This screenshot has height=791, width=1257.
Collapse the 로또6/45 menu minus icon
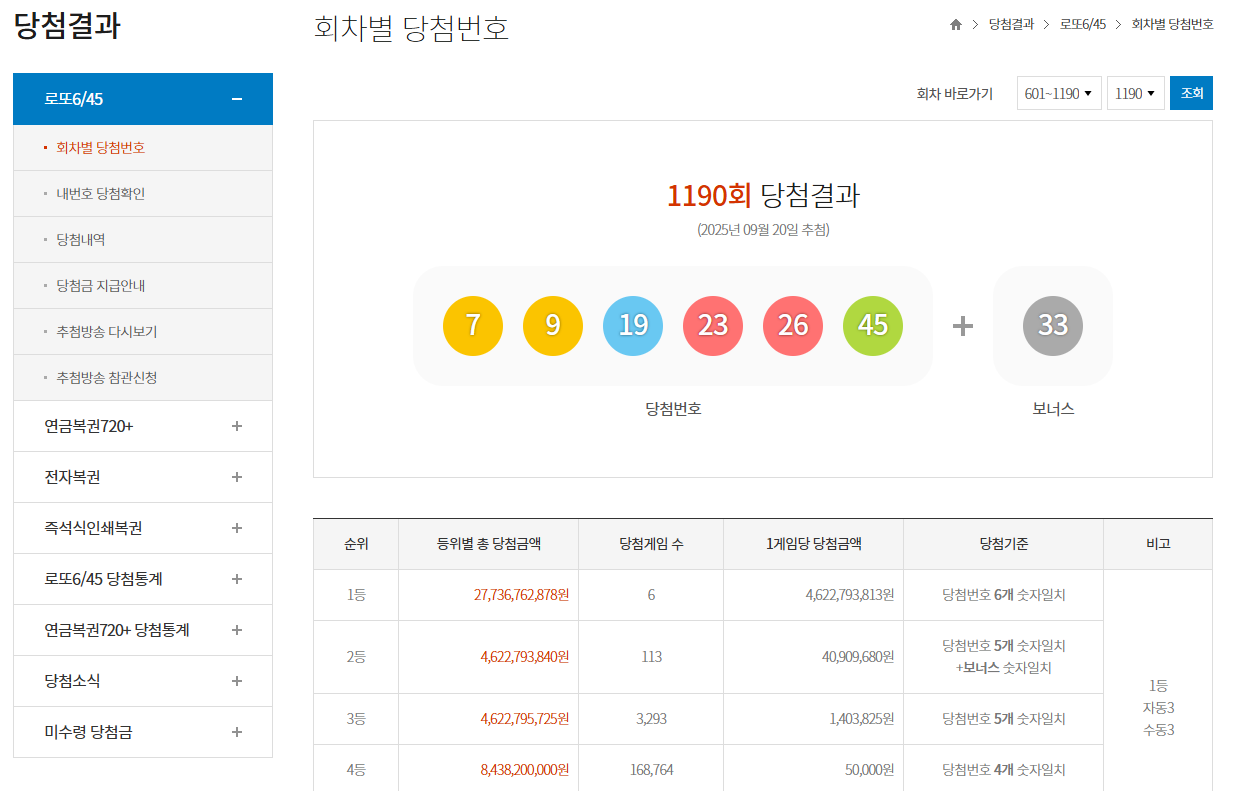[x=237, y=99]
